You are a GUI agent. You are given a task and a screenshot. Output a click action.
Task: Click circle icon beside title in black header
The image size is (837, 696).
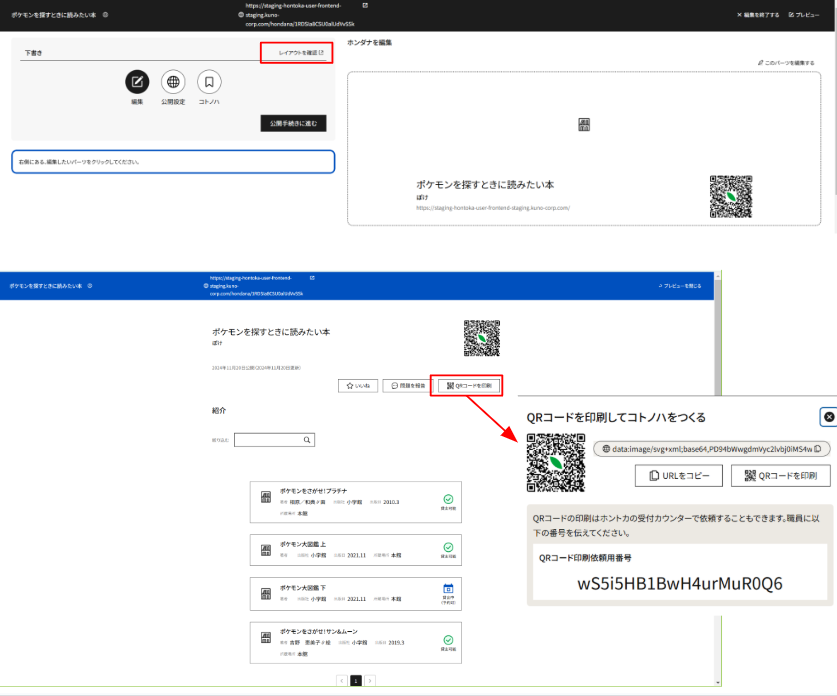[x=105, y=15]
